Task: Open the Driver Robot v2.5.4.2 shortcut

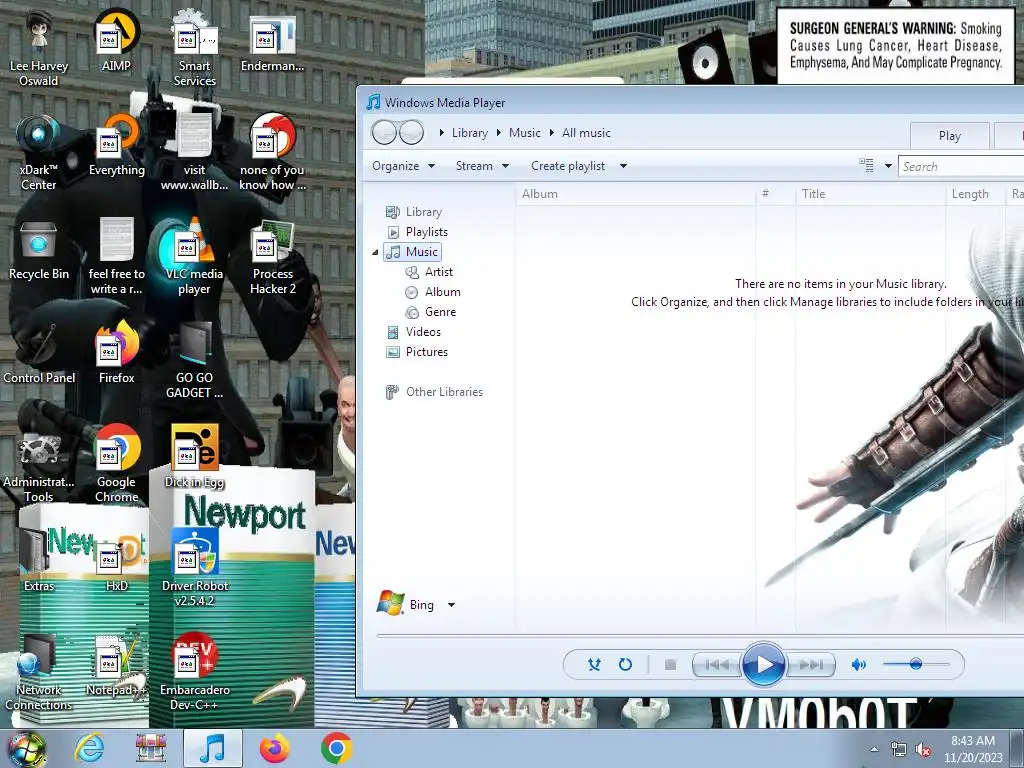Action: pyautogui.click(x=194, y=567)
